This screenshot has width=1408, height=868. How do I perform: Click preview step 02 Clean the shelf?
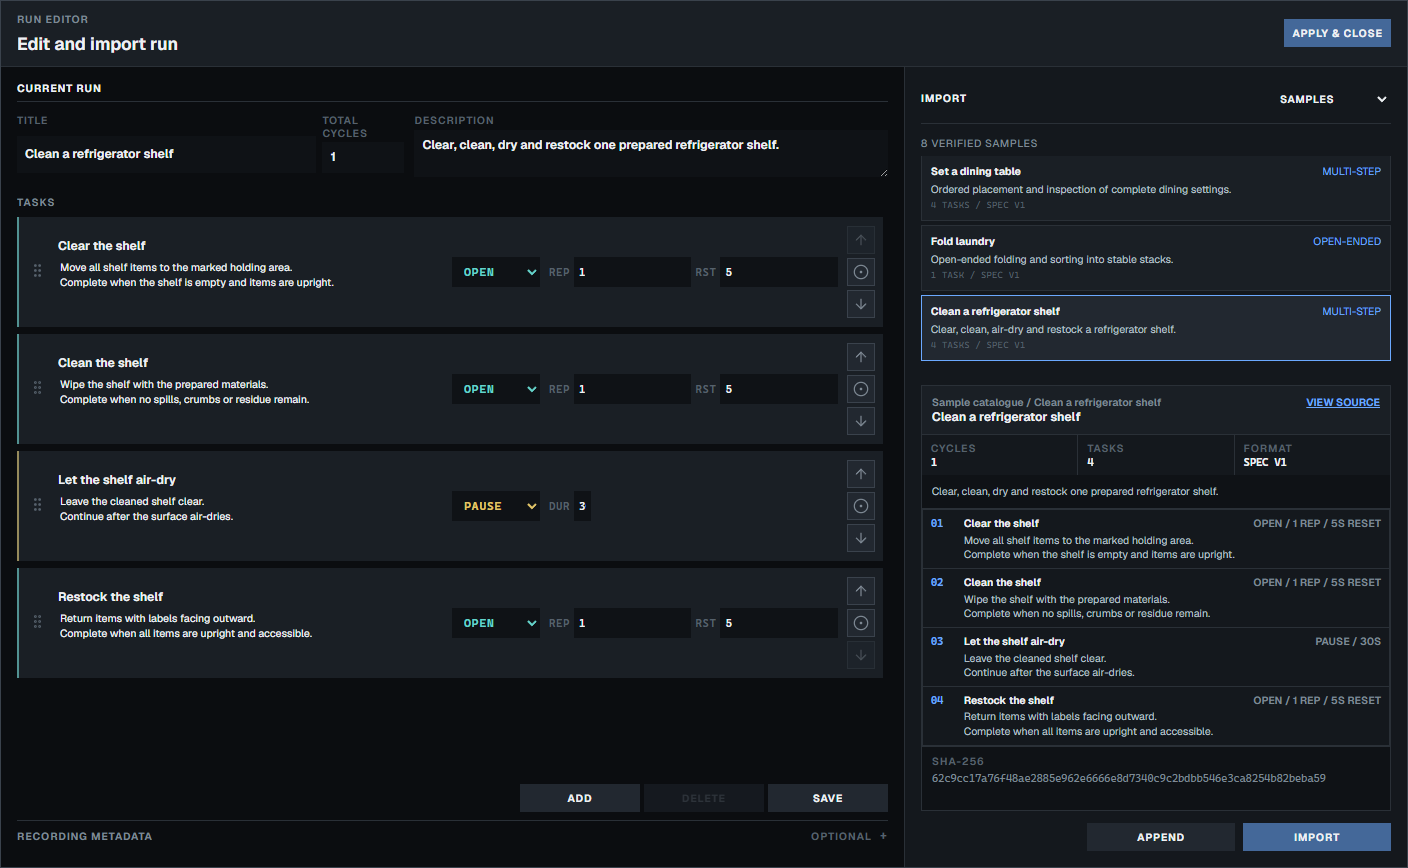coord(1156,598)
